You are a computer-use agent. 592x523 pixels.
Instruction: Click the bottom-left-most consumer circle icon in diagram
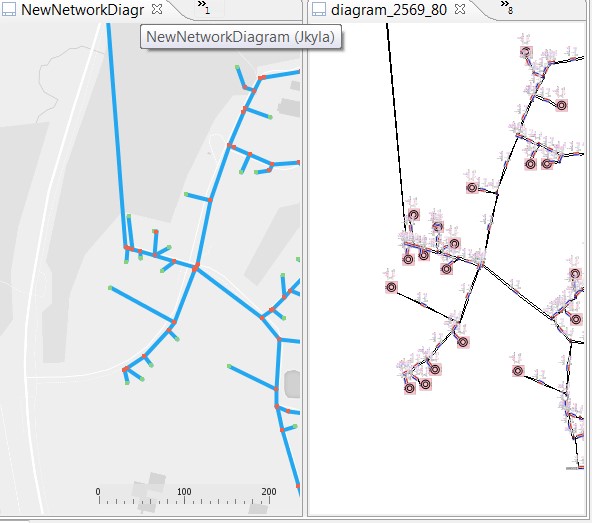pos(410,388)
